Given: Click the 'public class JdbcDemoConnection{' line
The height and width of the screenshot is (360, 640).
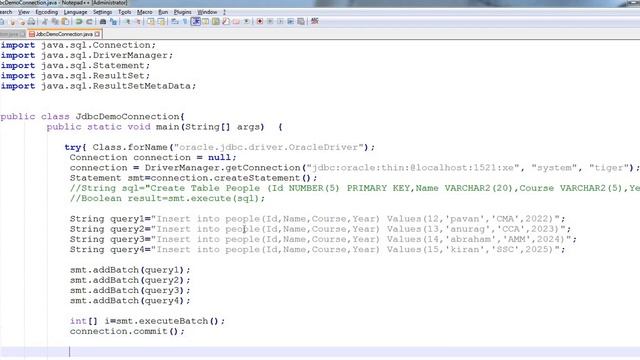Looking at the screenshot, I should click(93, 116).
